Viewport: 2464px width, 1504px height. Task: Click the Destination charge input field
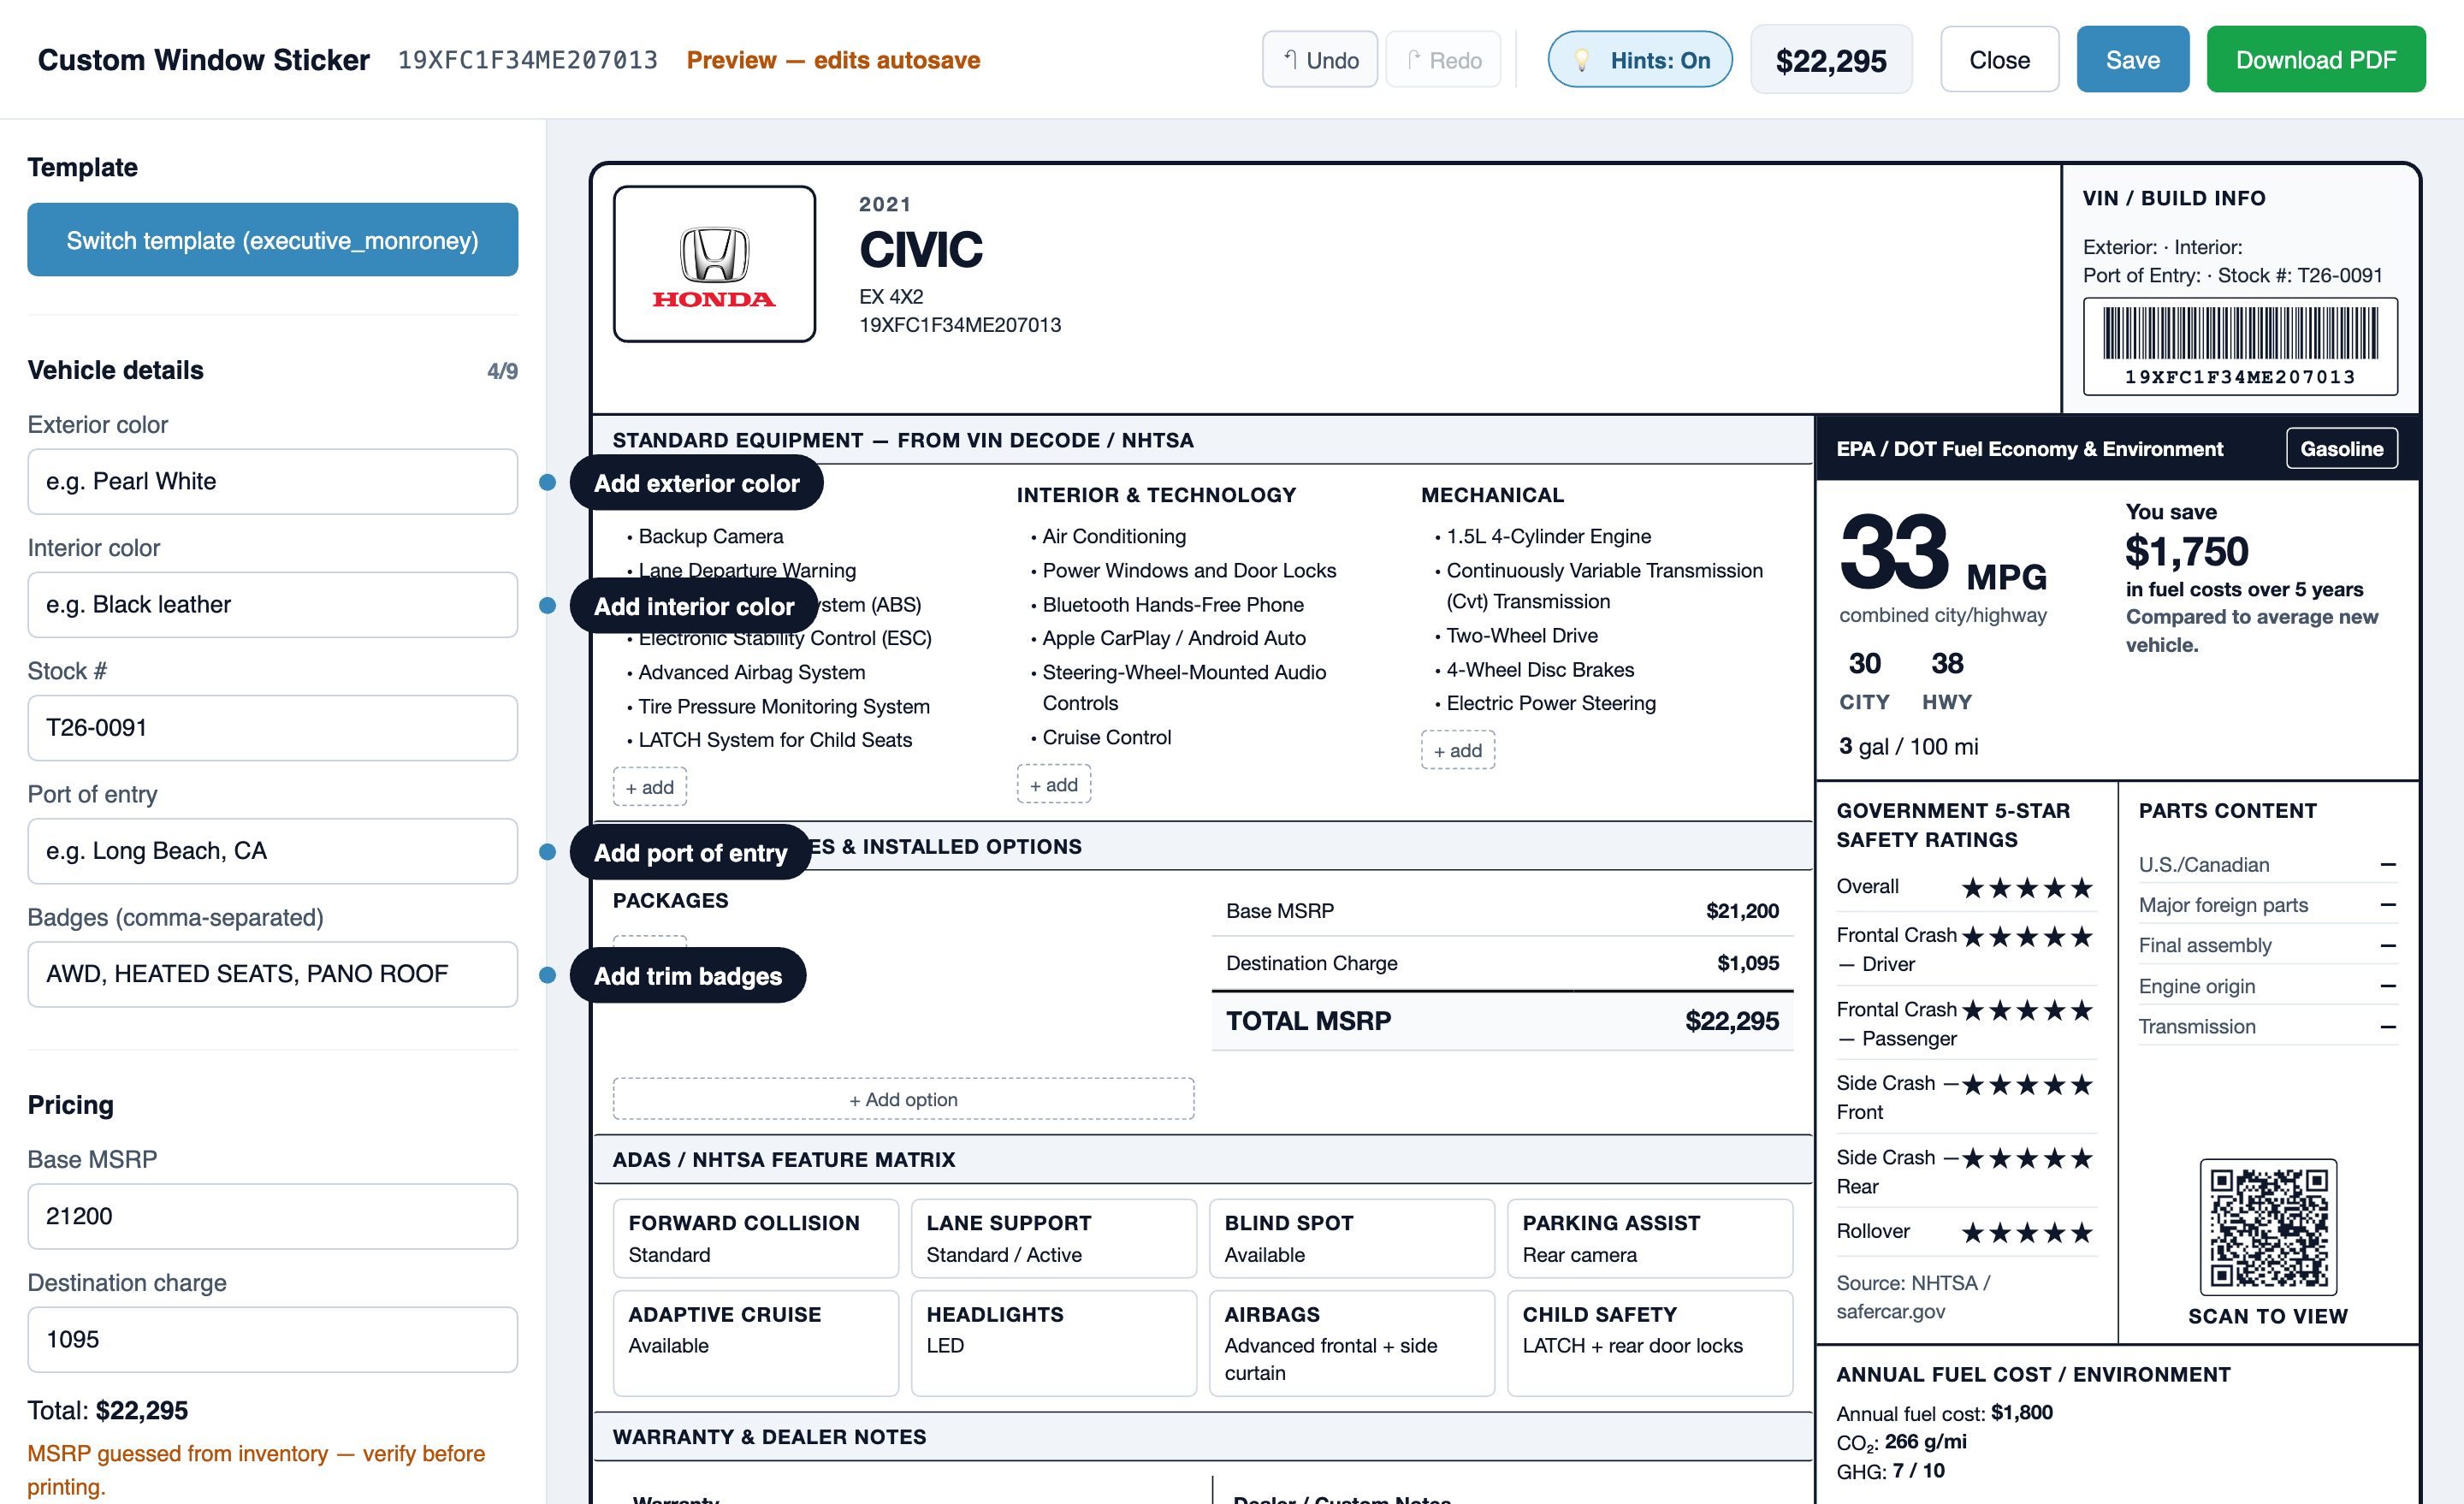273,1340
